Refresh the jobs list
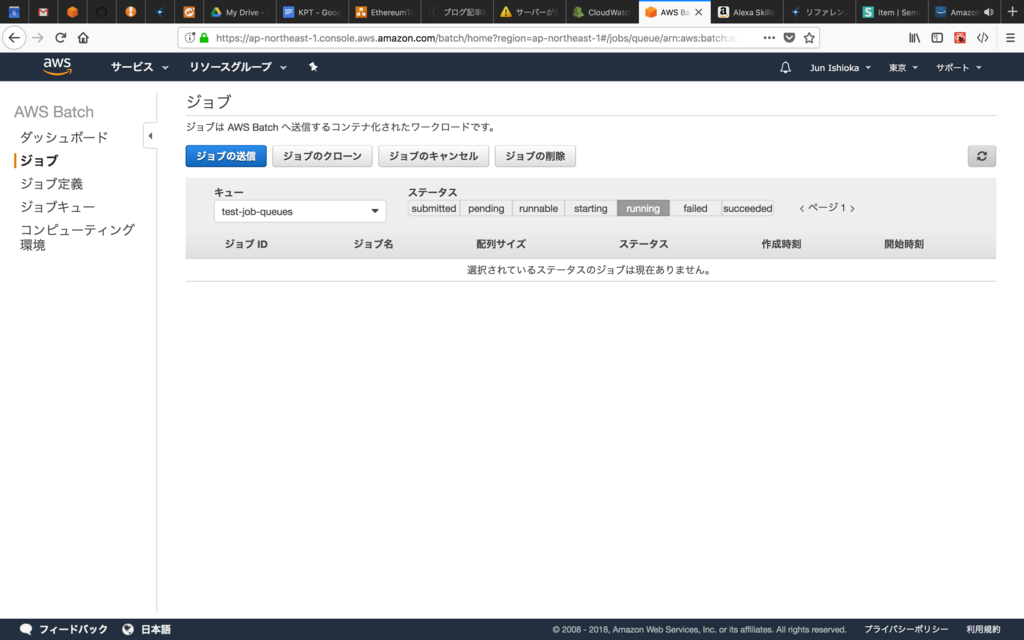This screenshot has height=640, width=1024. tap(982, 156)
